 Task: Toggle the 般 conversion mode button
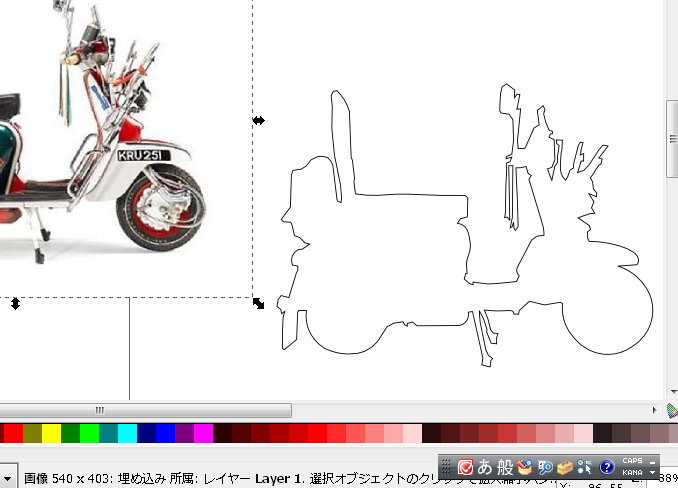(x=505, y=467)
